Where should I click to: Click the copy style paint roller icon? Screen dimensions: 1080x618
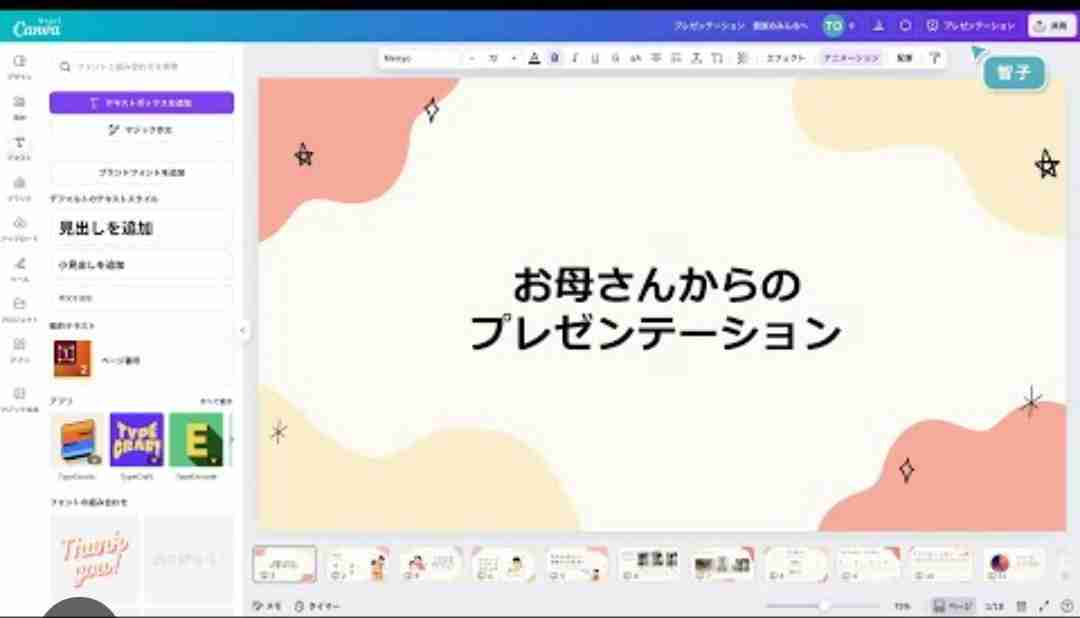(935, 59)
